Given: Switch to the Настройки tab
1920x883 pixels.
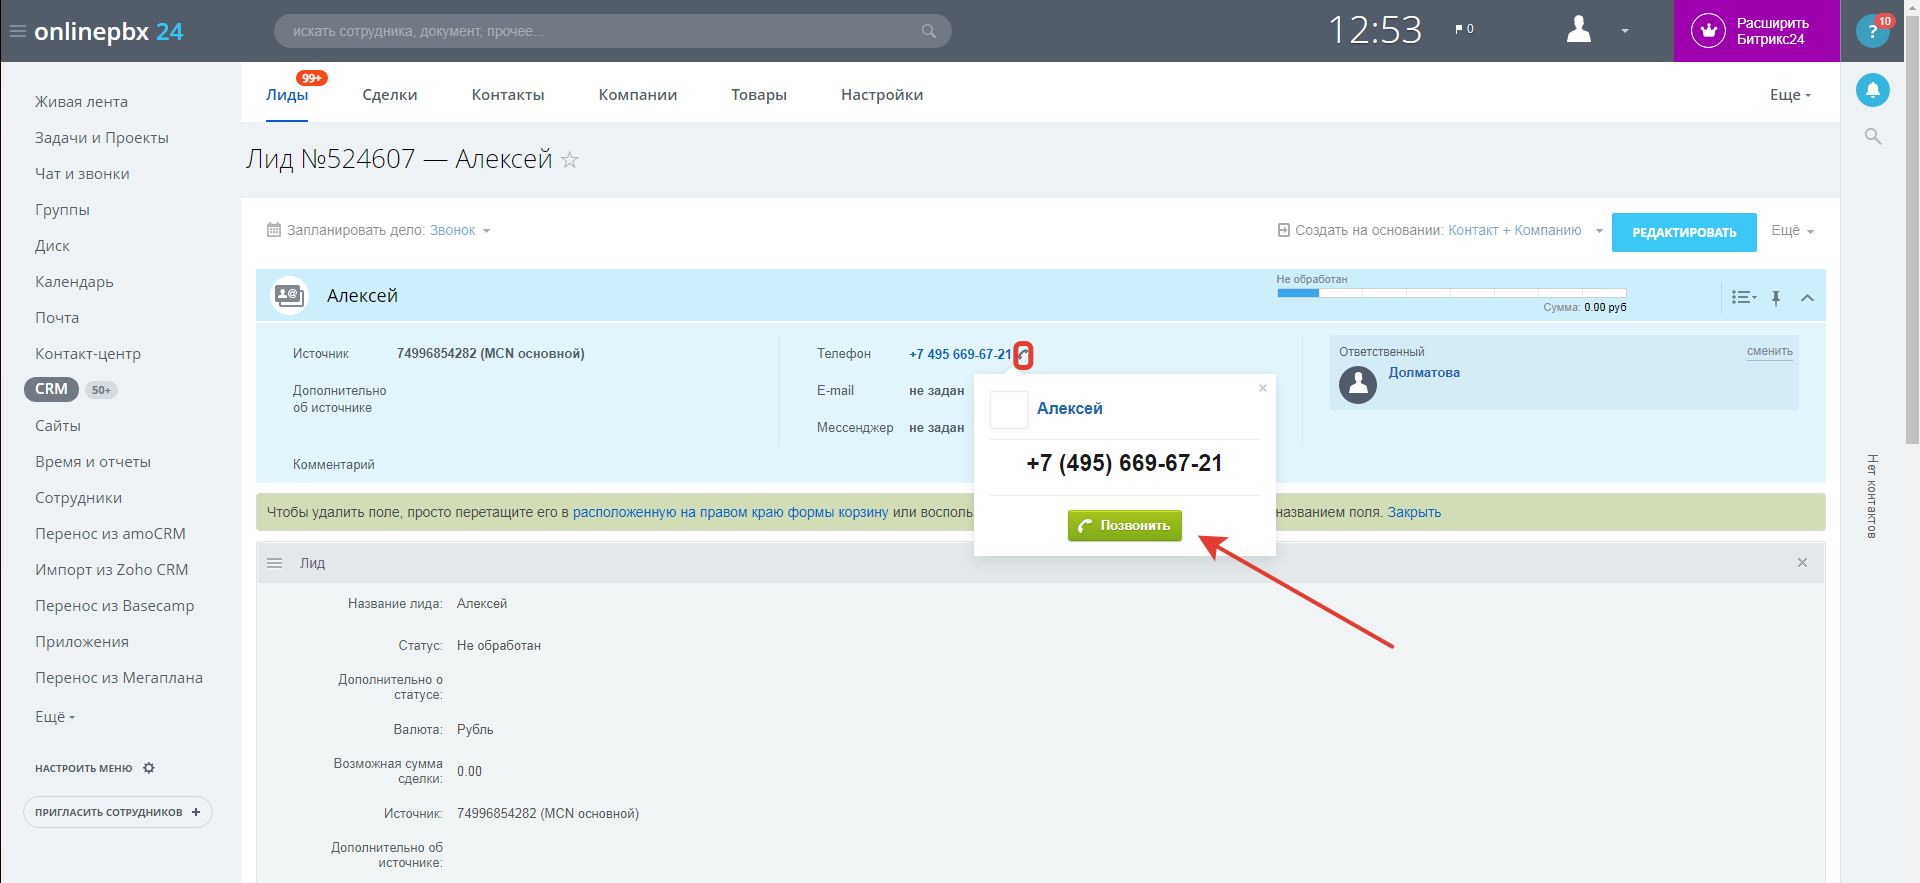Looking at the screenshot, I should [882, 95].
